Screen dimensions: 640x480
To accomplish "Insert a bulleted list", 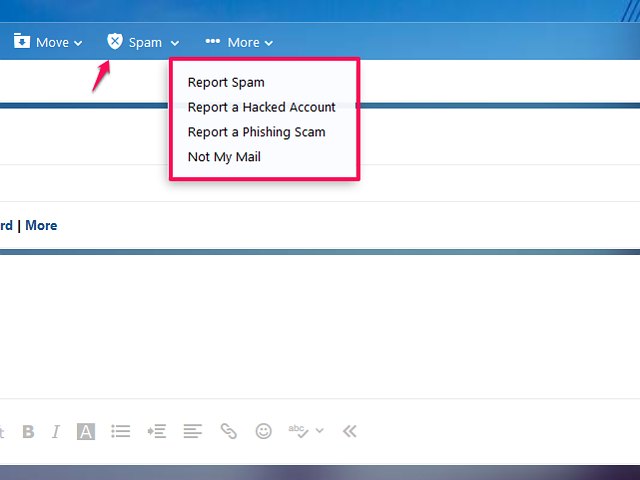I will 121,432.
